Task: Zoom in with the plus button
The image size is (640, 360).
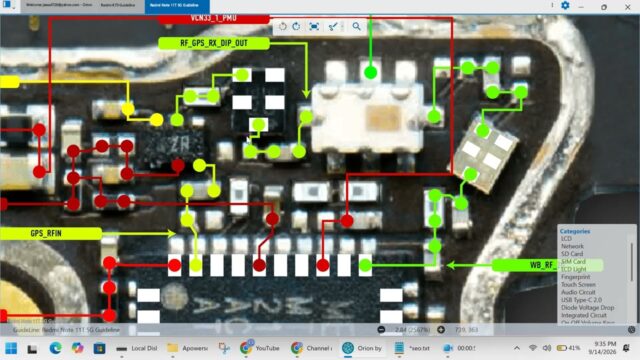Action: click(441, 329)
